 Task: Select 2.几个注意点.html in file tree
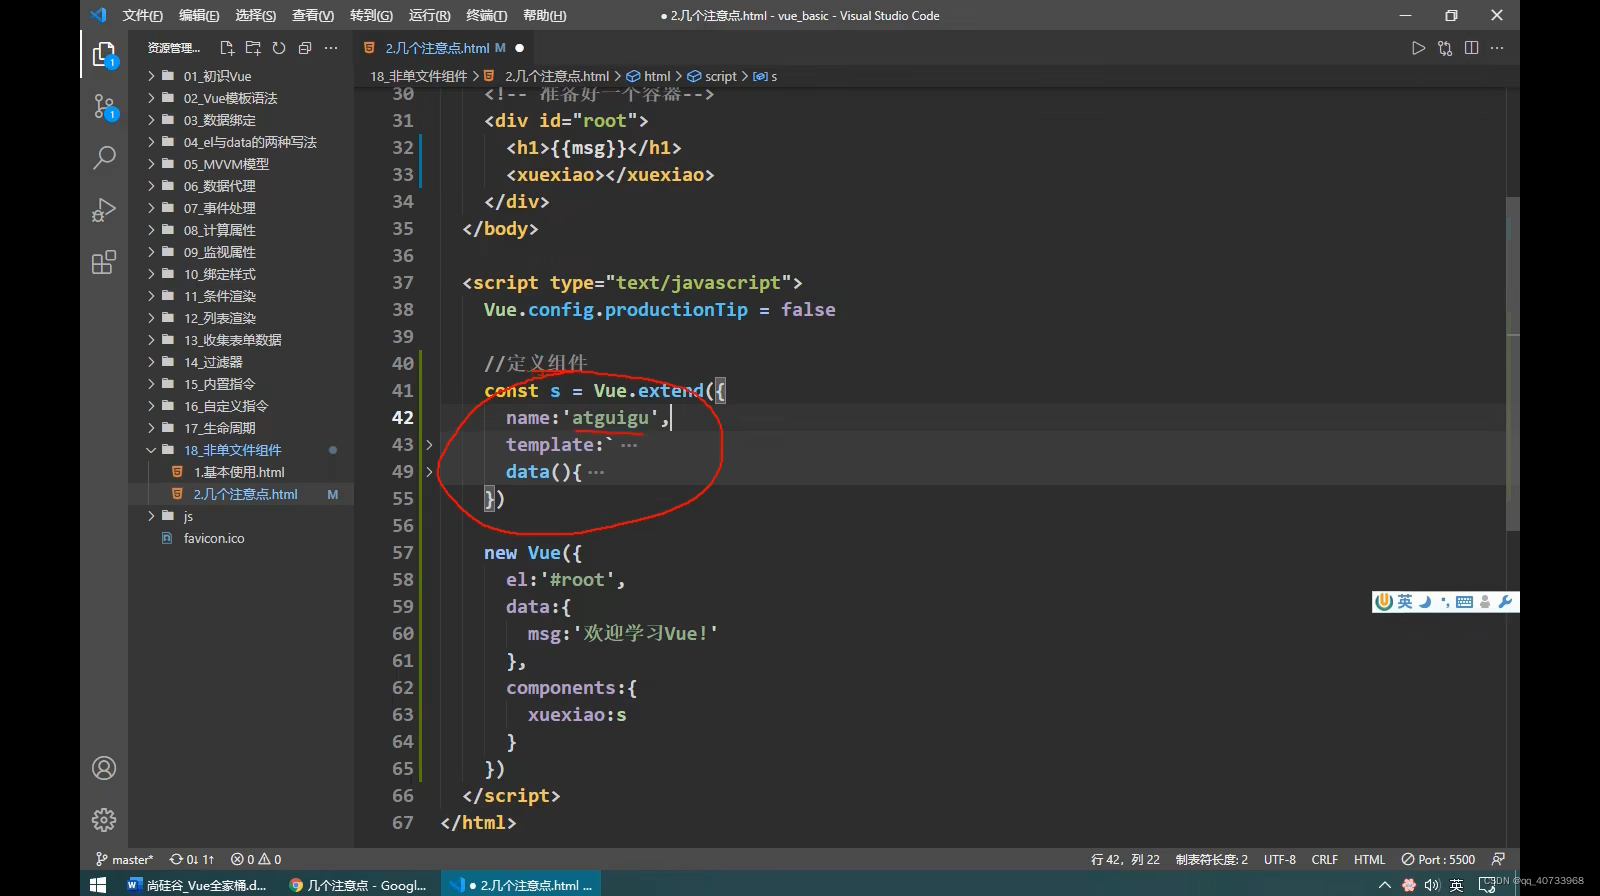(240, 494)
